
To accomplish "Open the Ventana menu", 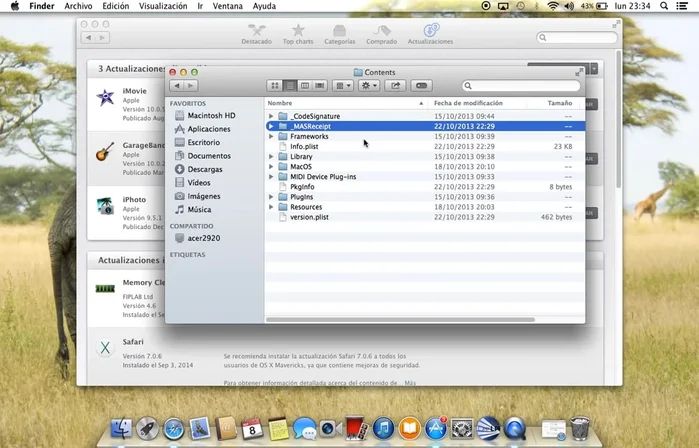I will [227, 6].
